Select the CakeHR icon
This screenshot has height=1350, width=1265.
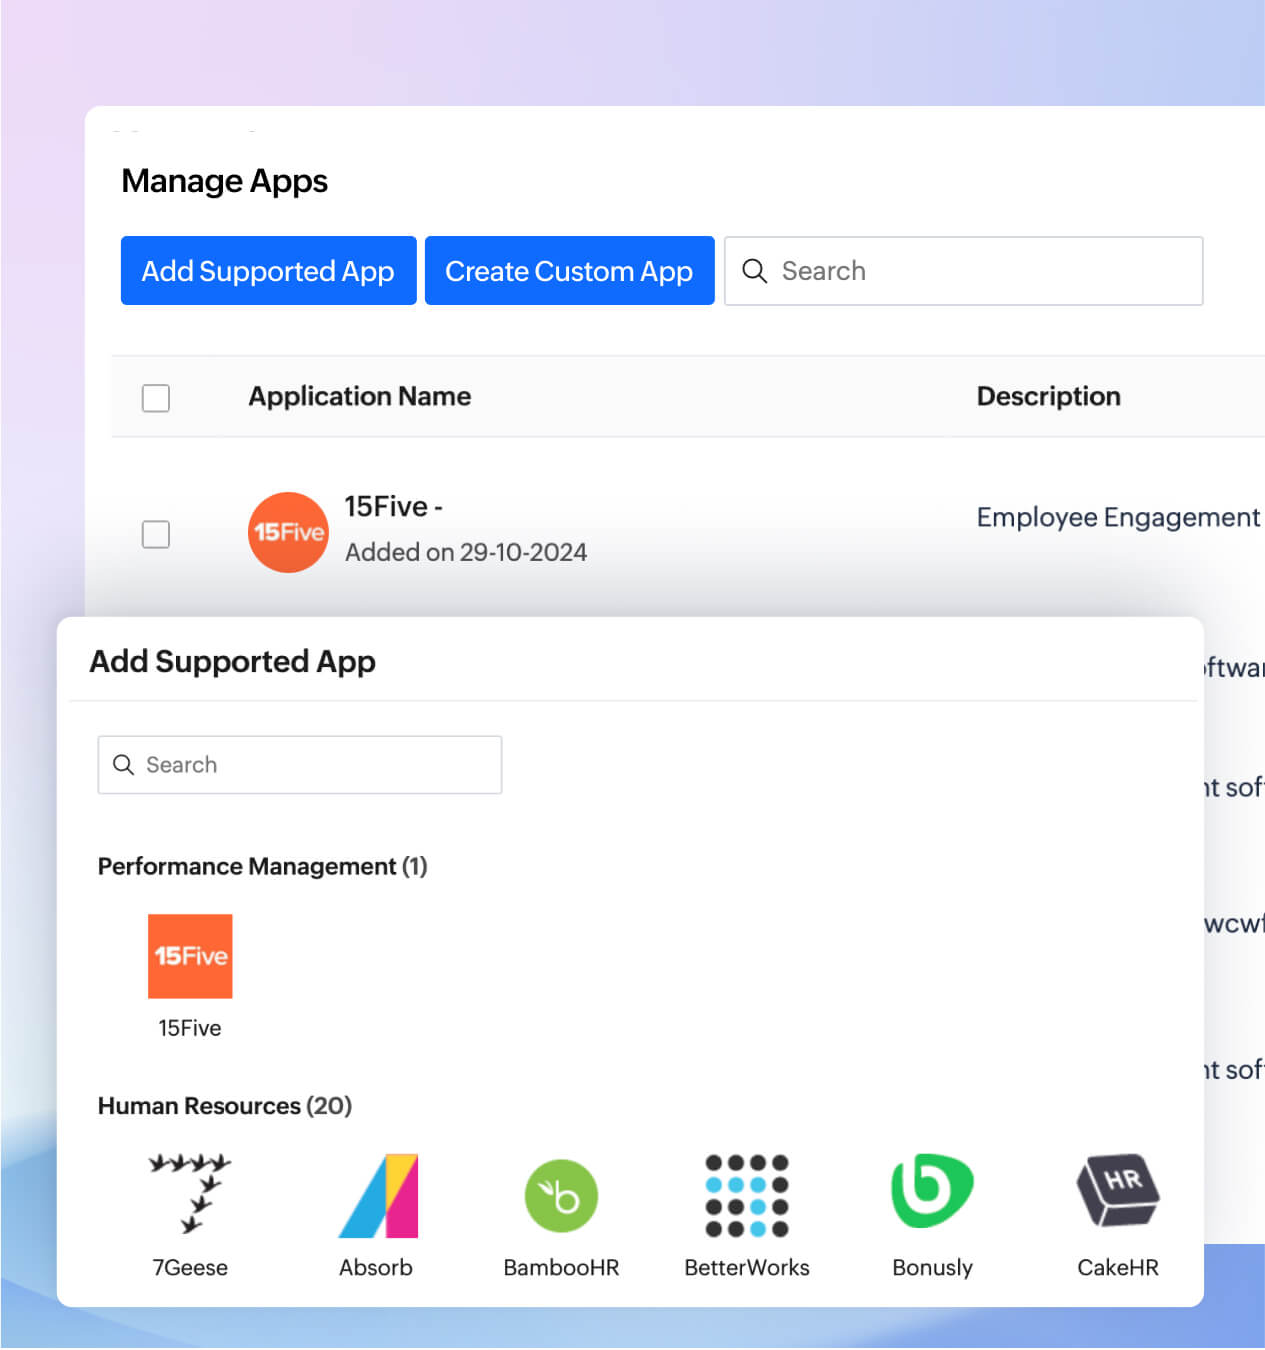[x=1116, y=1195]
